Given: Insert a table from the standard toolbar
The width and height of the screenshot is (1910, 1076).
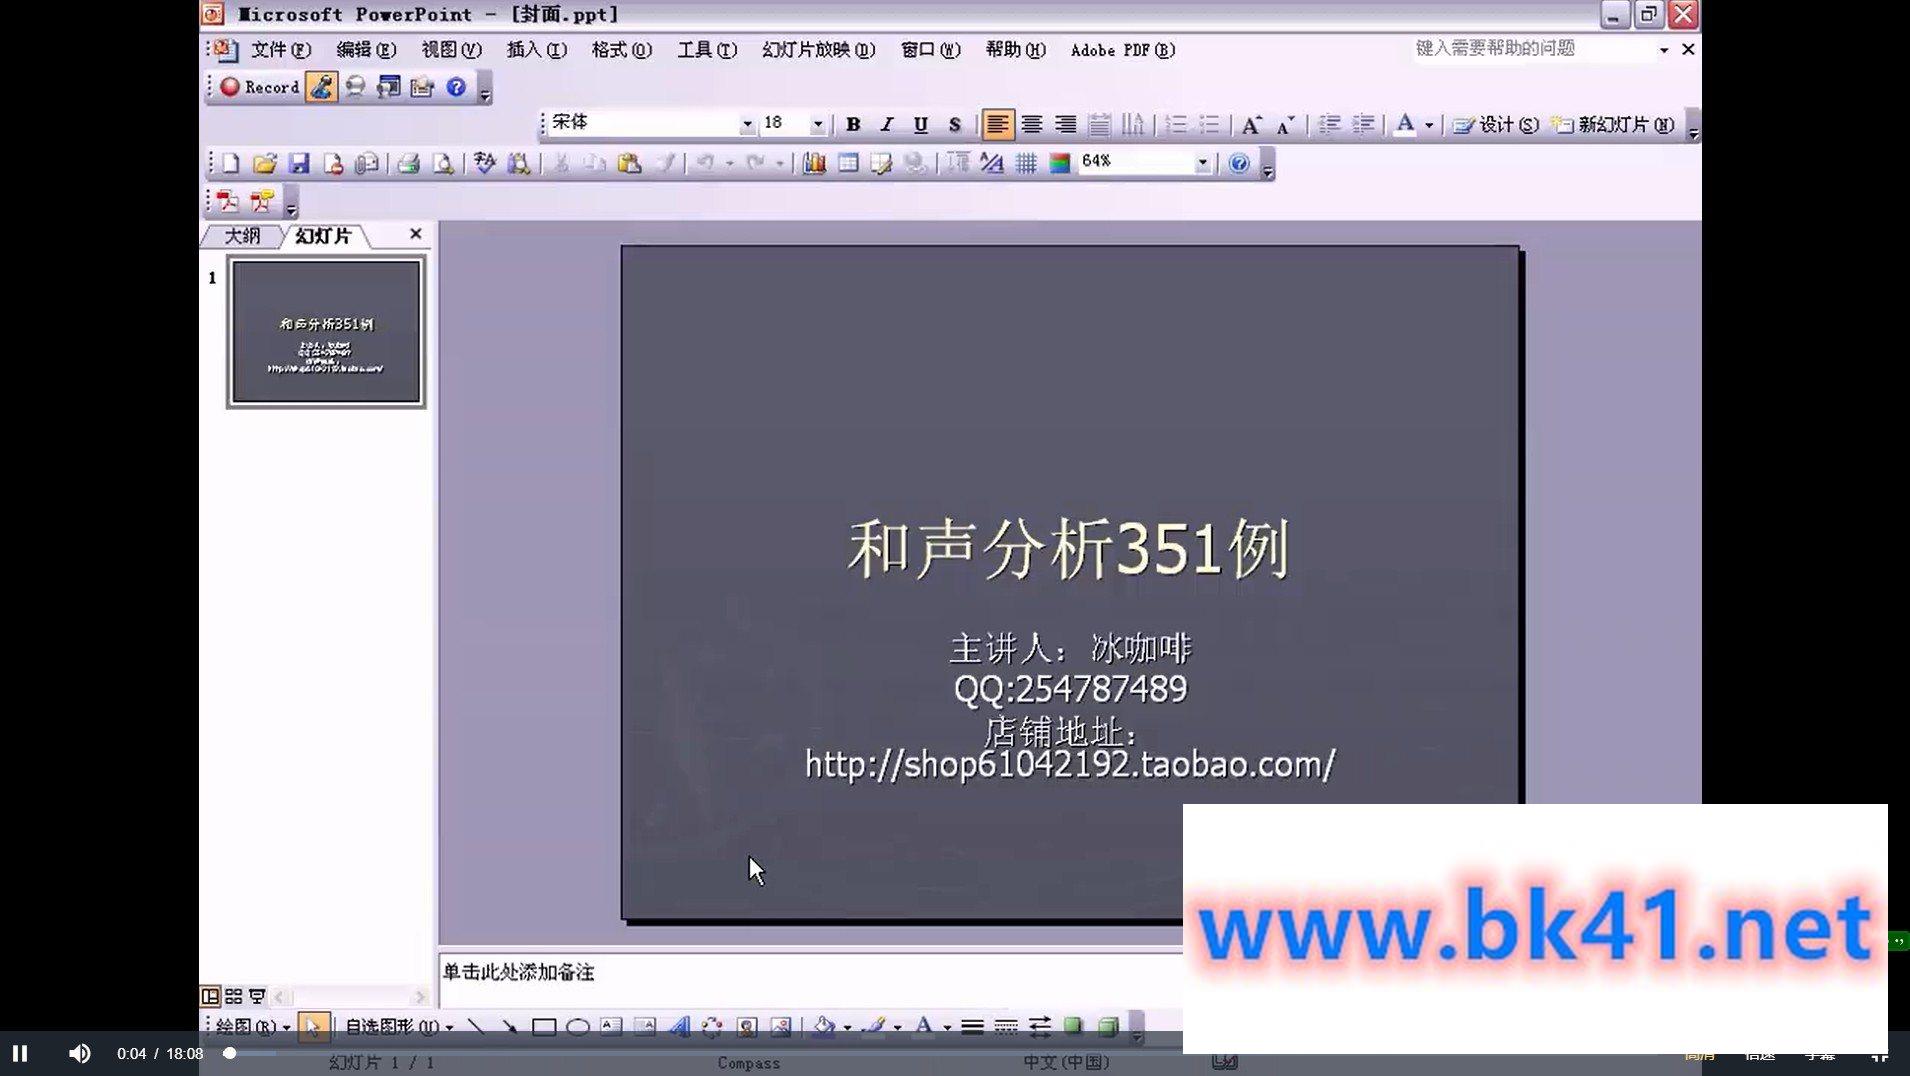Looking at the screenshot, I should point(848,162).
